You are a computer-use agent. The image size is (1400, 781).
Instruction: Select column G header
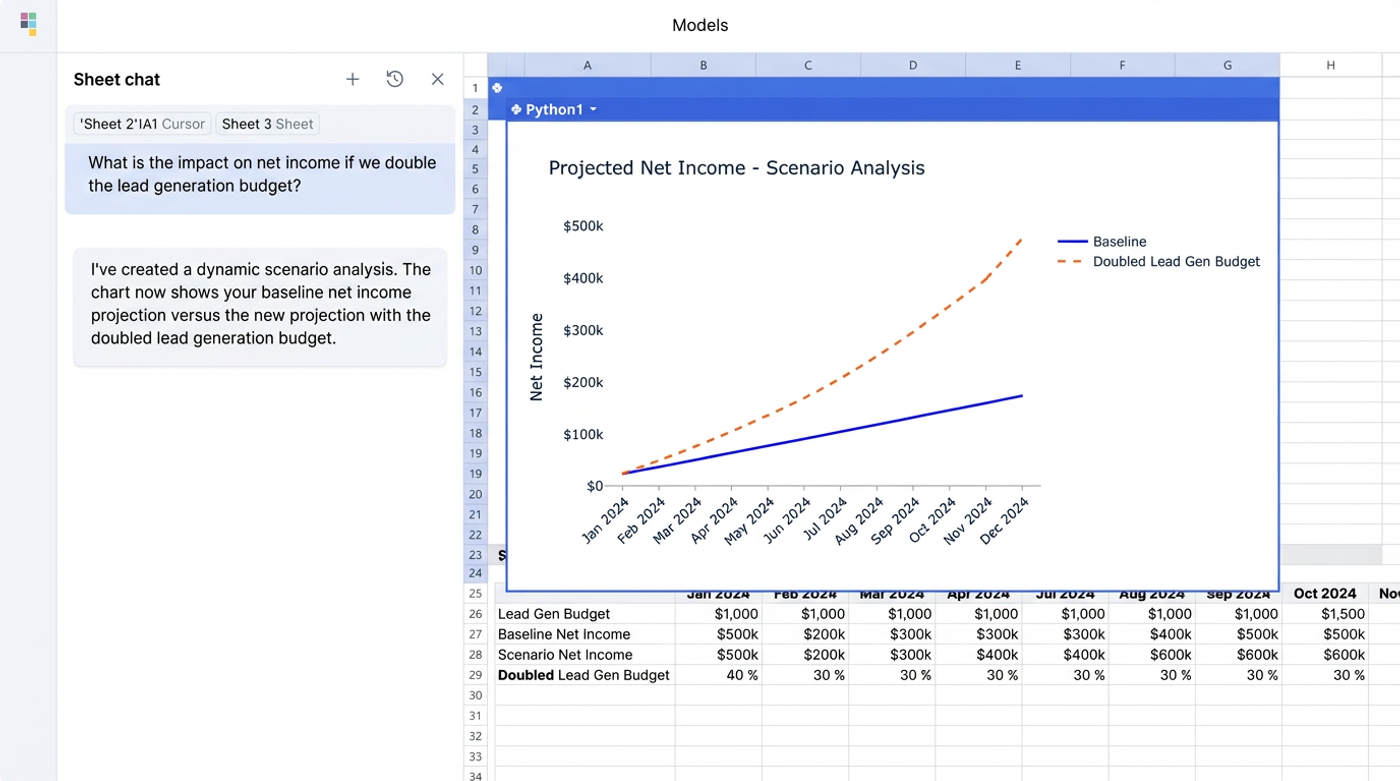coord(1227,65)
